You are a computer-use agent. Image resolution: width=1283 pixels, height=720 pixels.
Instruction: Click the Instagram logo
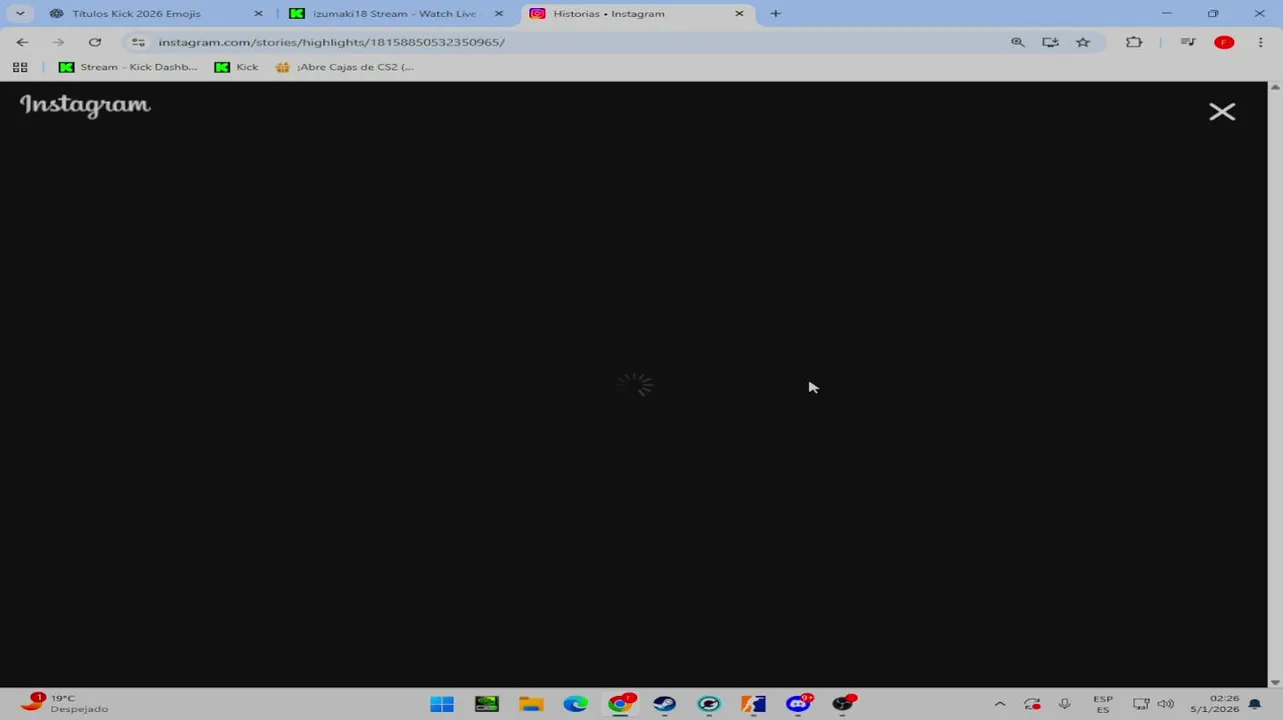pyautogui.click(x=85, y=105)
